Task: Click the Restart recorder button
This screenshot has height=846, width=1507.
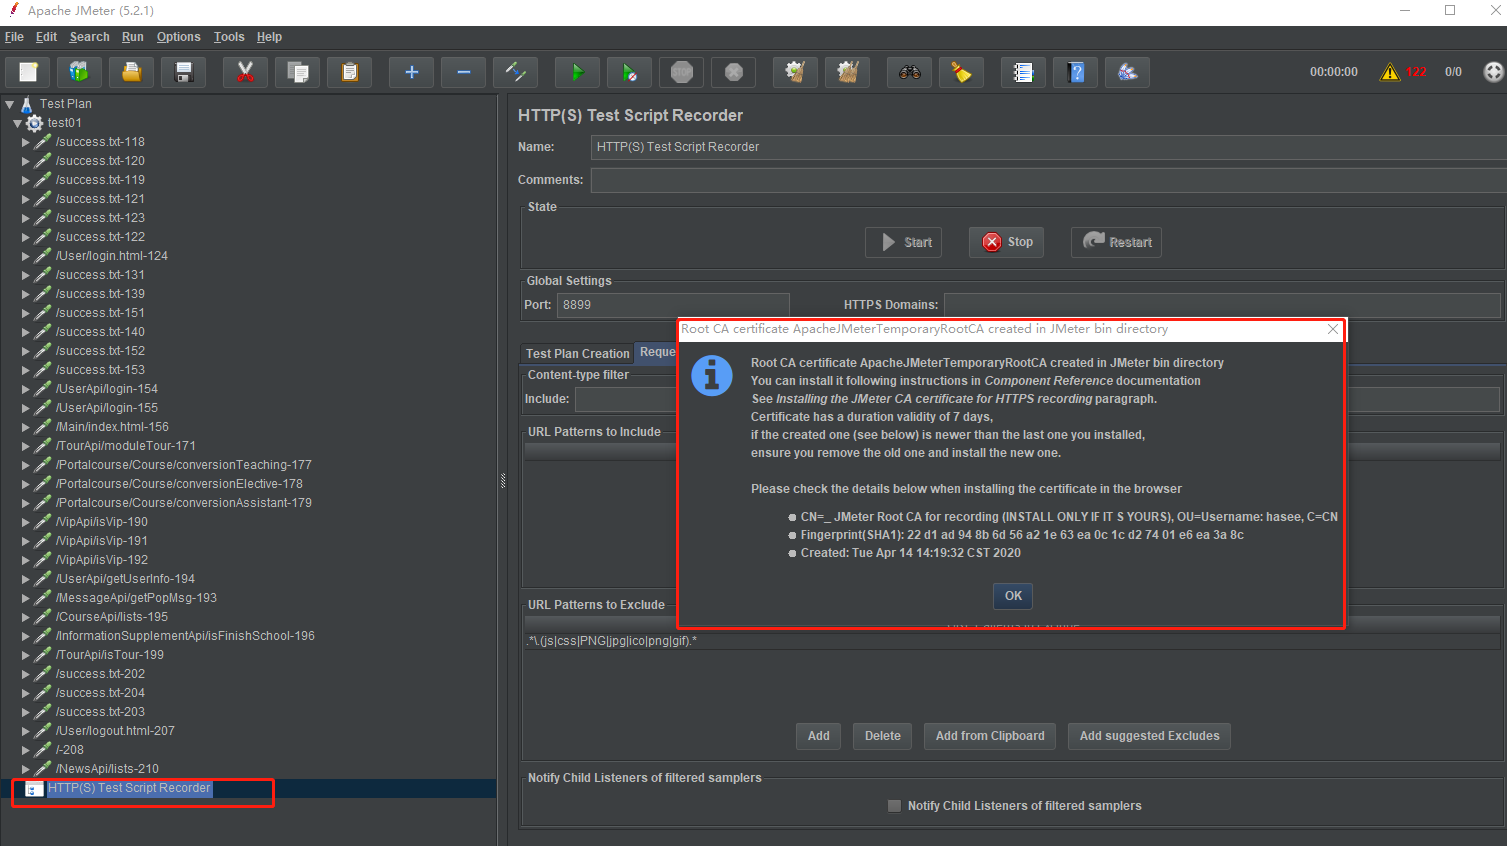Action: (x=1116, y=242)
